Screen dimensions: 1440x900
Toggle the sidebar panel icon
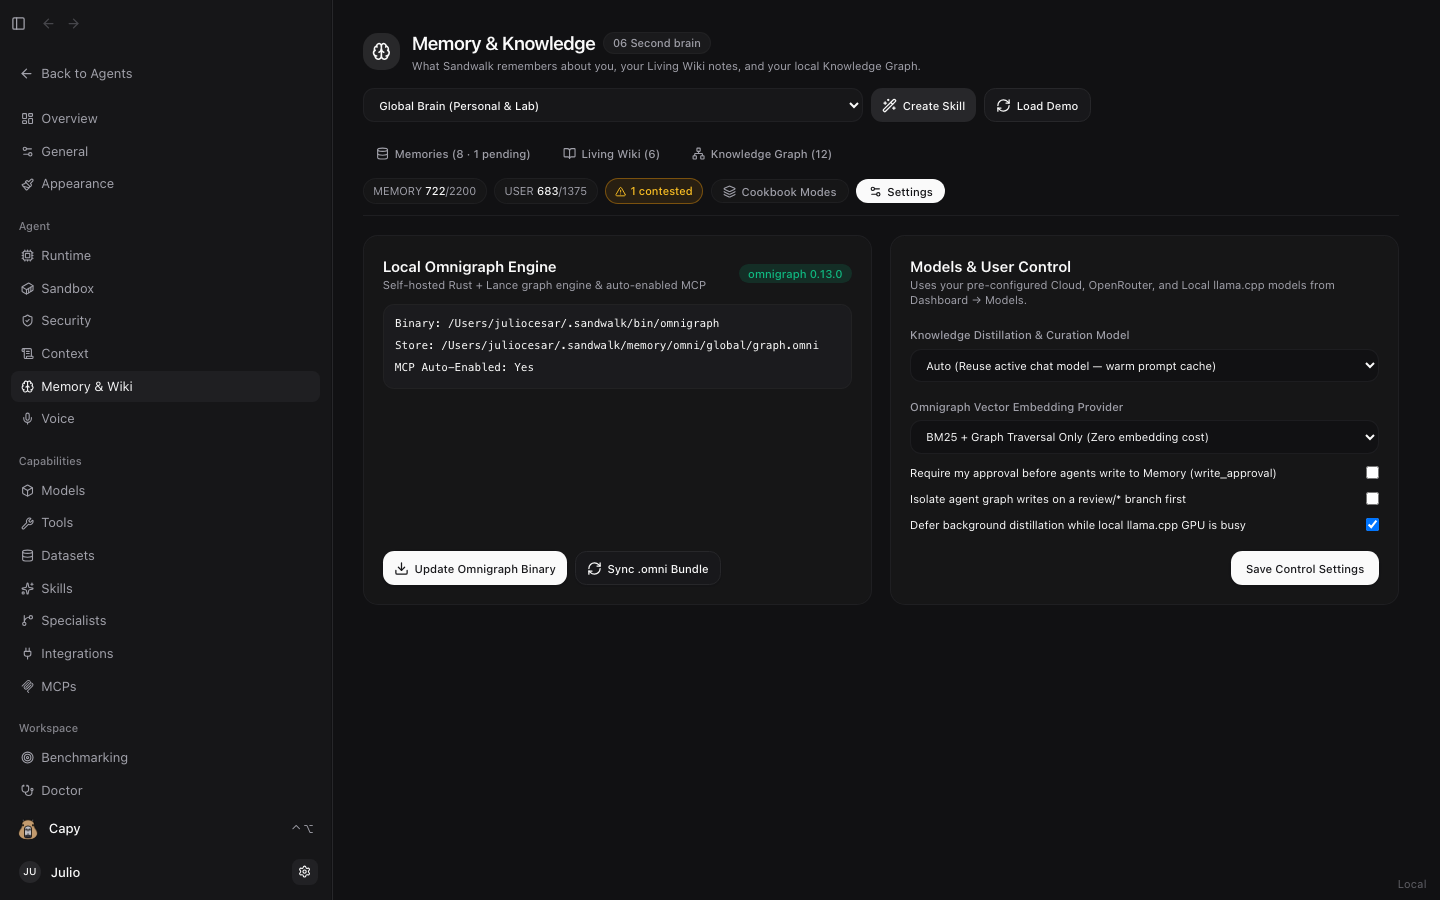pos(18,23)
